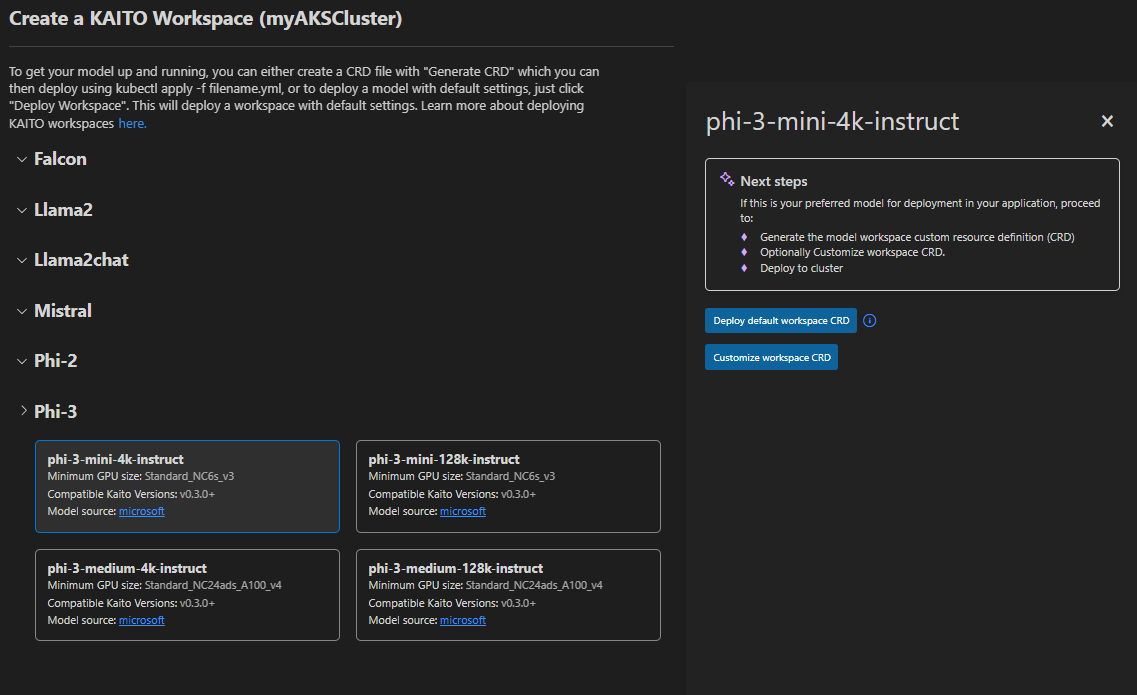Click the info icon beside Deploy default workspace CRD
1137x695 pixels.
point(869,321)
